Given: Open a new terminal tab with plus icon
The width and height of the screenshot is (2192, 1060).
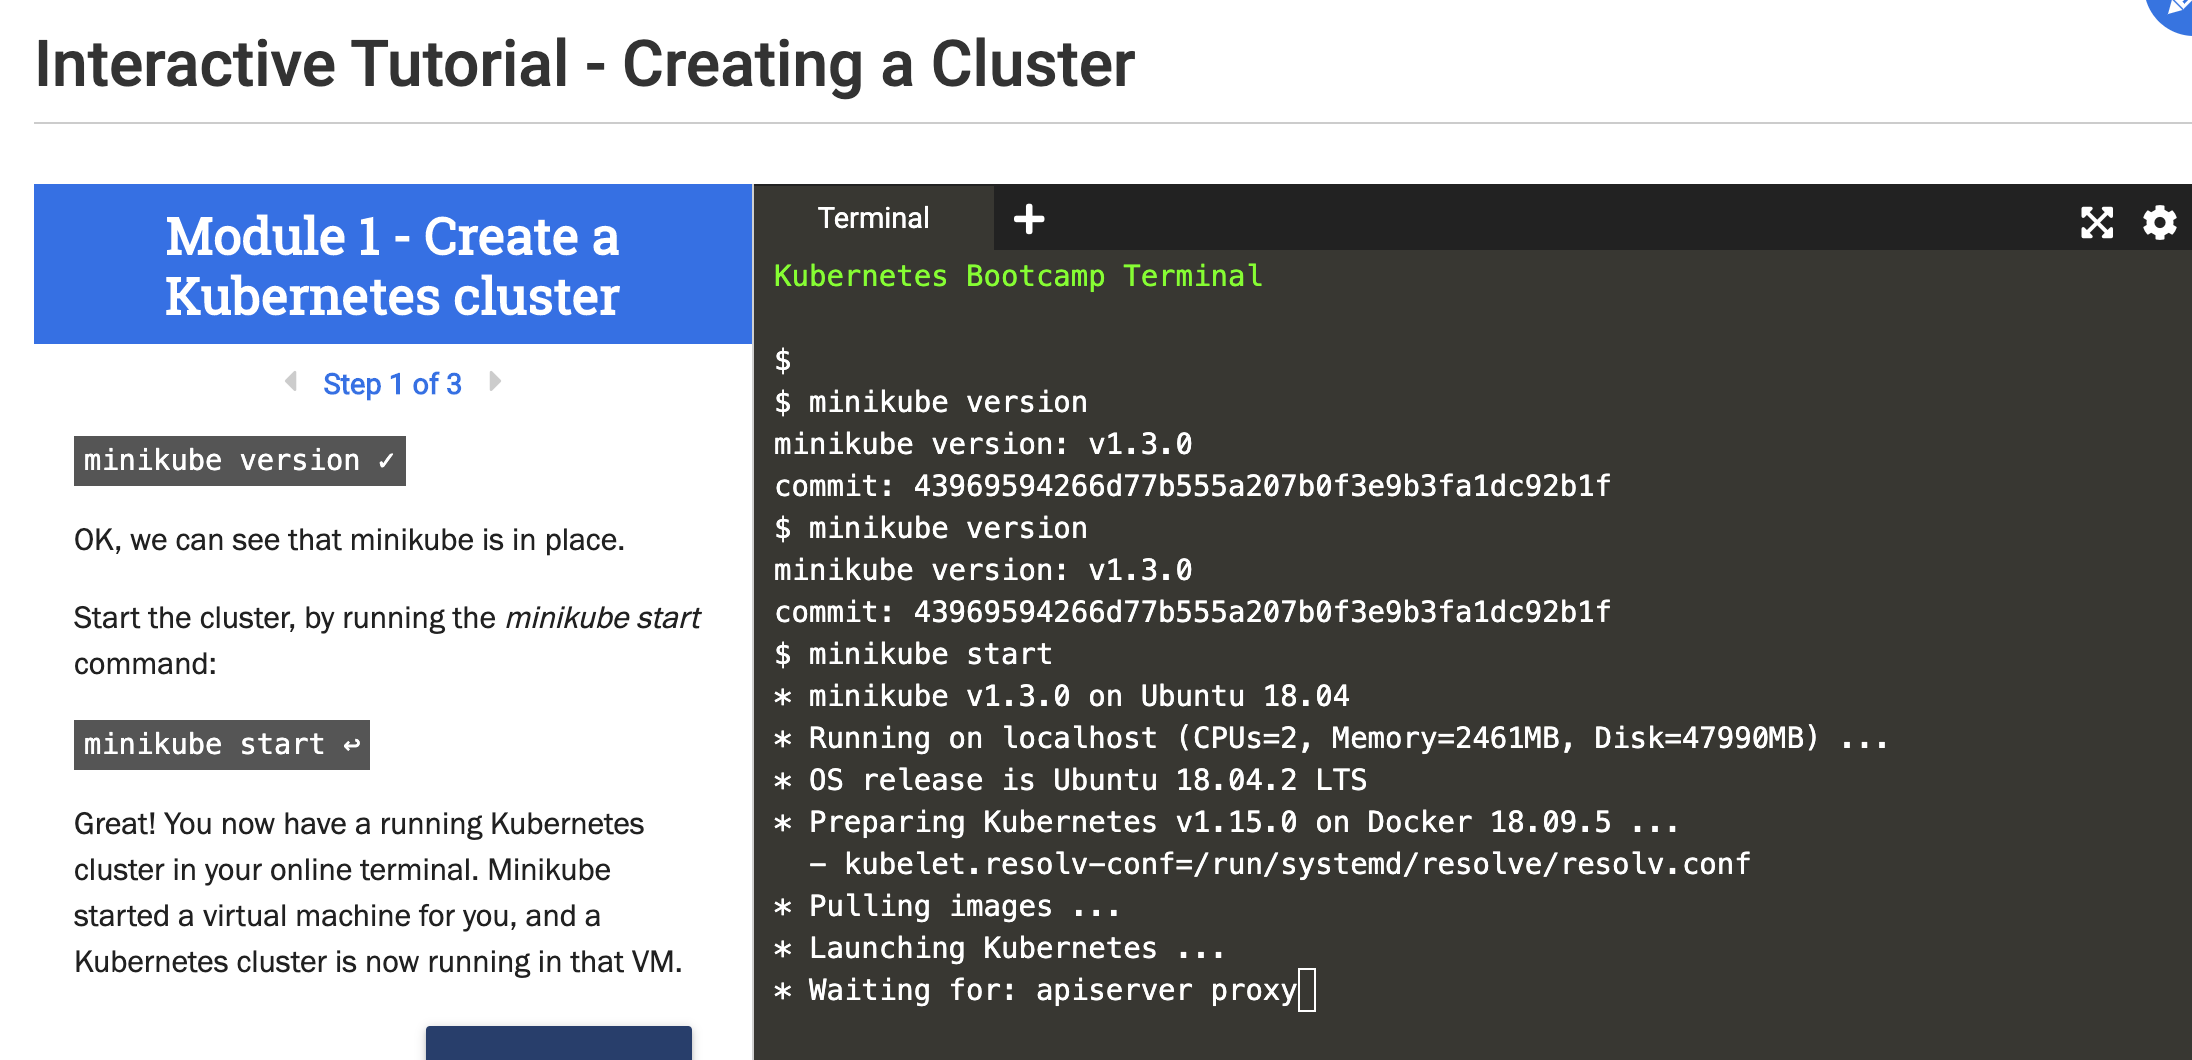Looking at the screenshot, I should point(1028,218).
